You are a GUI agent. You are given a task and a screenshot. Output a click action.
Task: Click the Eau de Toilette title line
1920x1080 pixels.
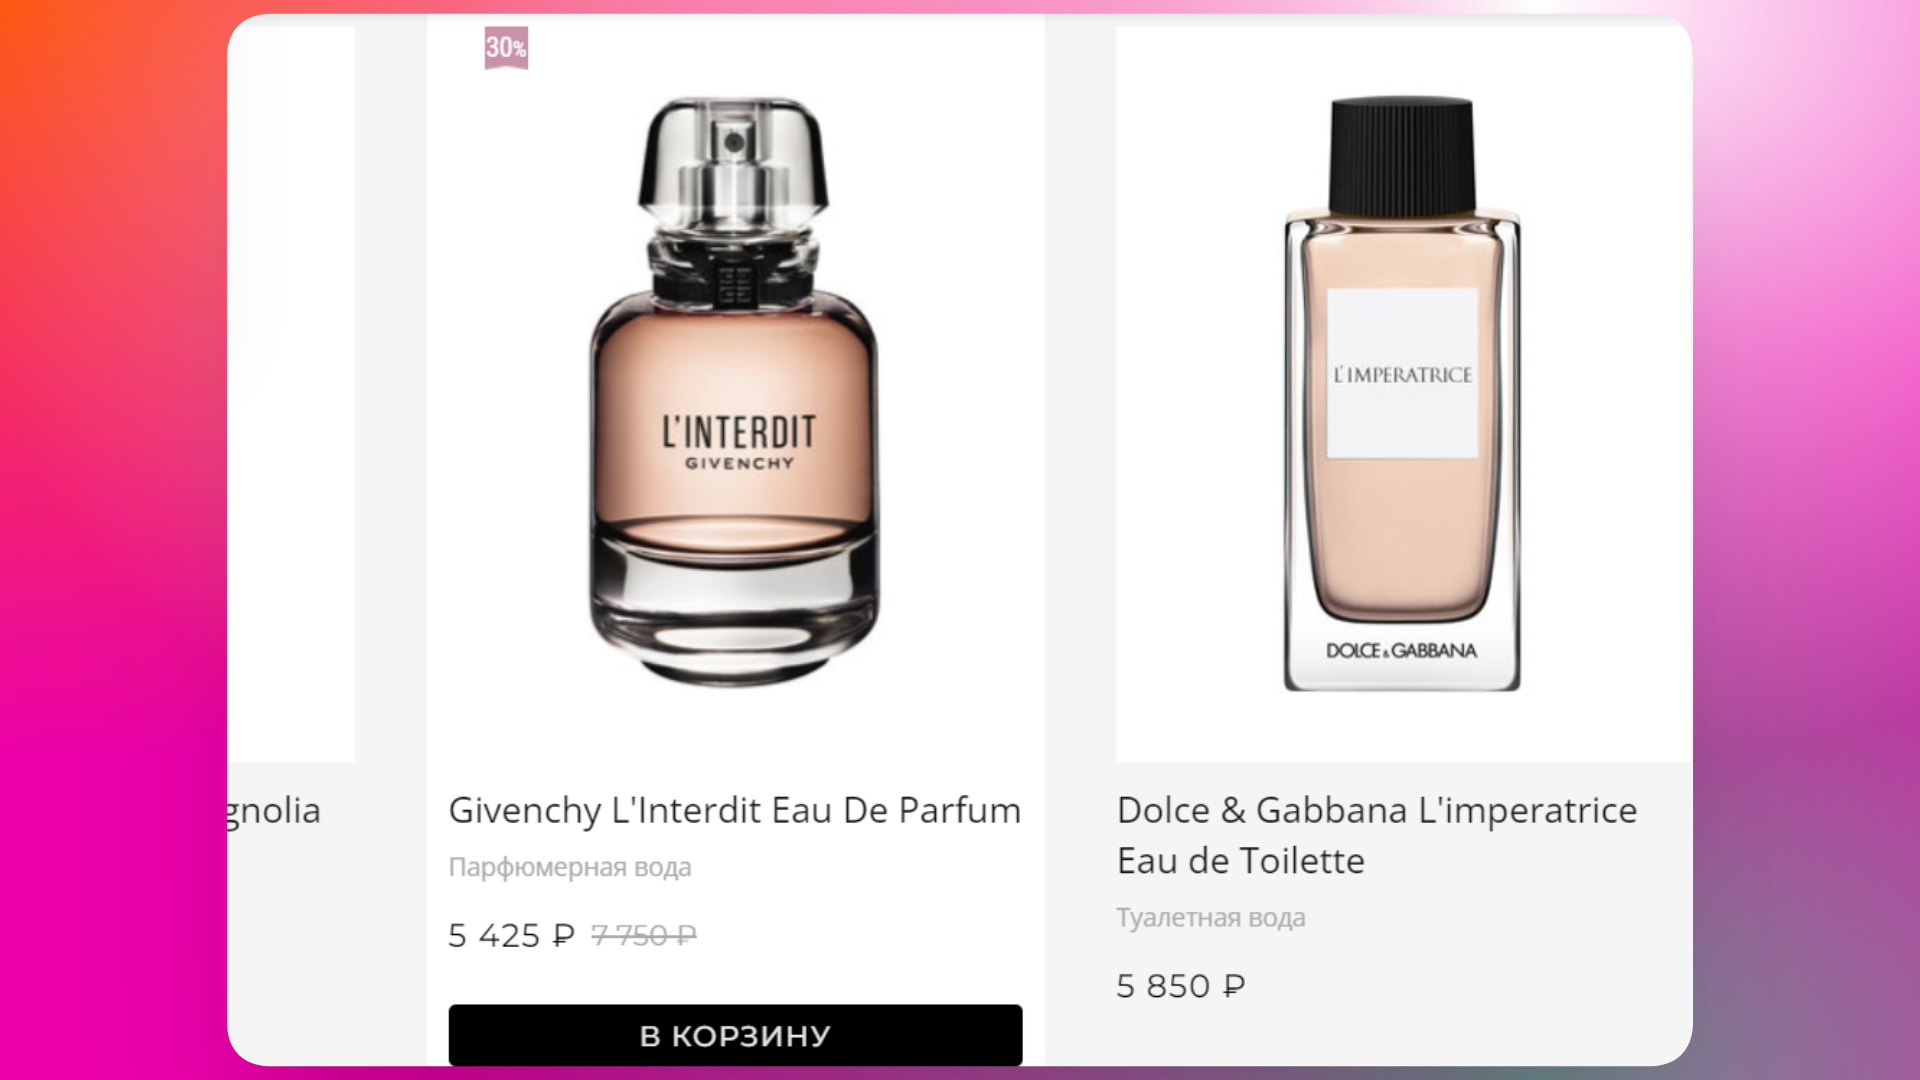click(1241, 861)
